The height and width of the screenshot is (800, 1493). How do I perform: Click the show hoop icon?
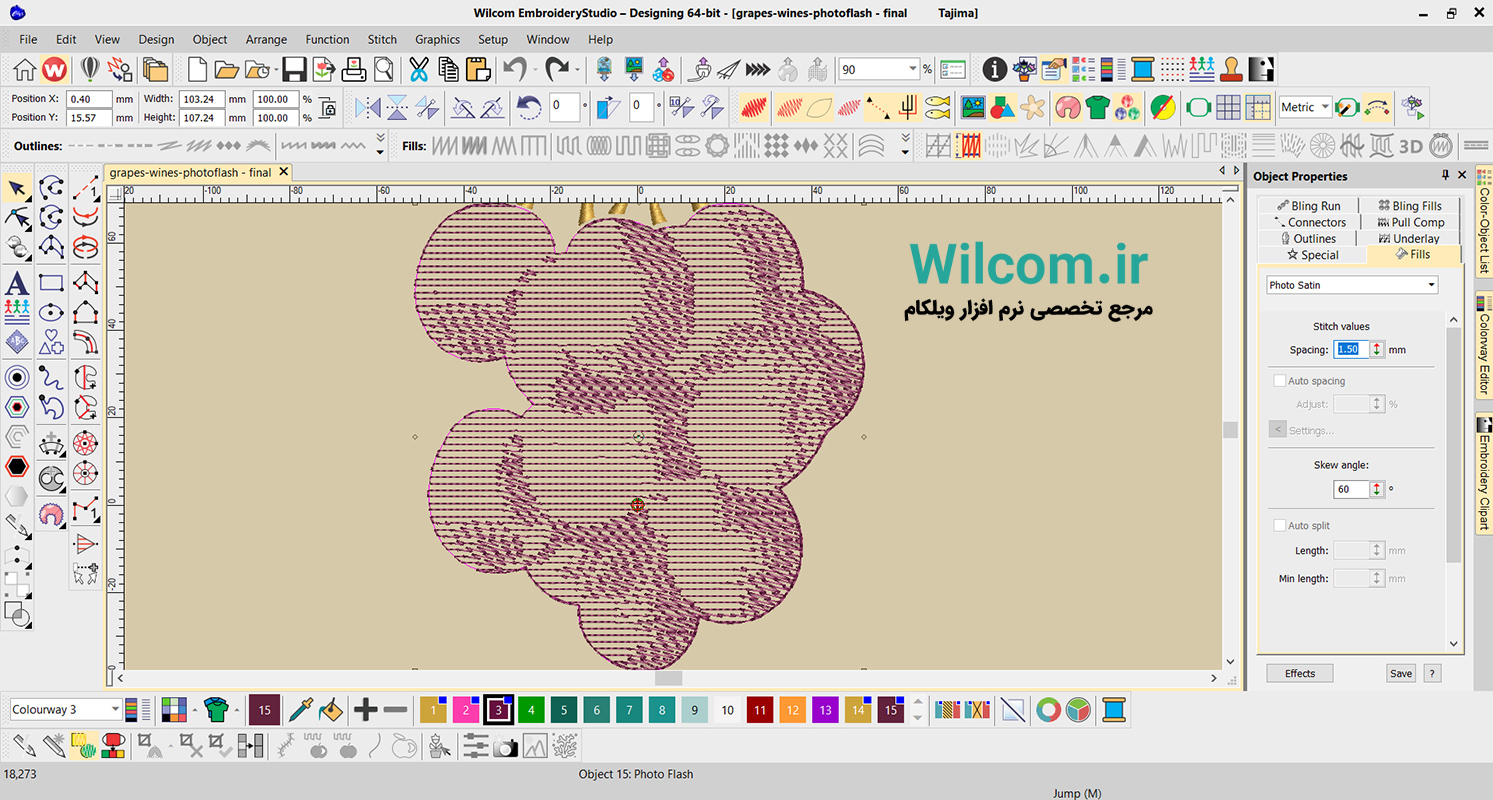(1198, 107)
